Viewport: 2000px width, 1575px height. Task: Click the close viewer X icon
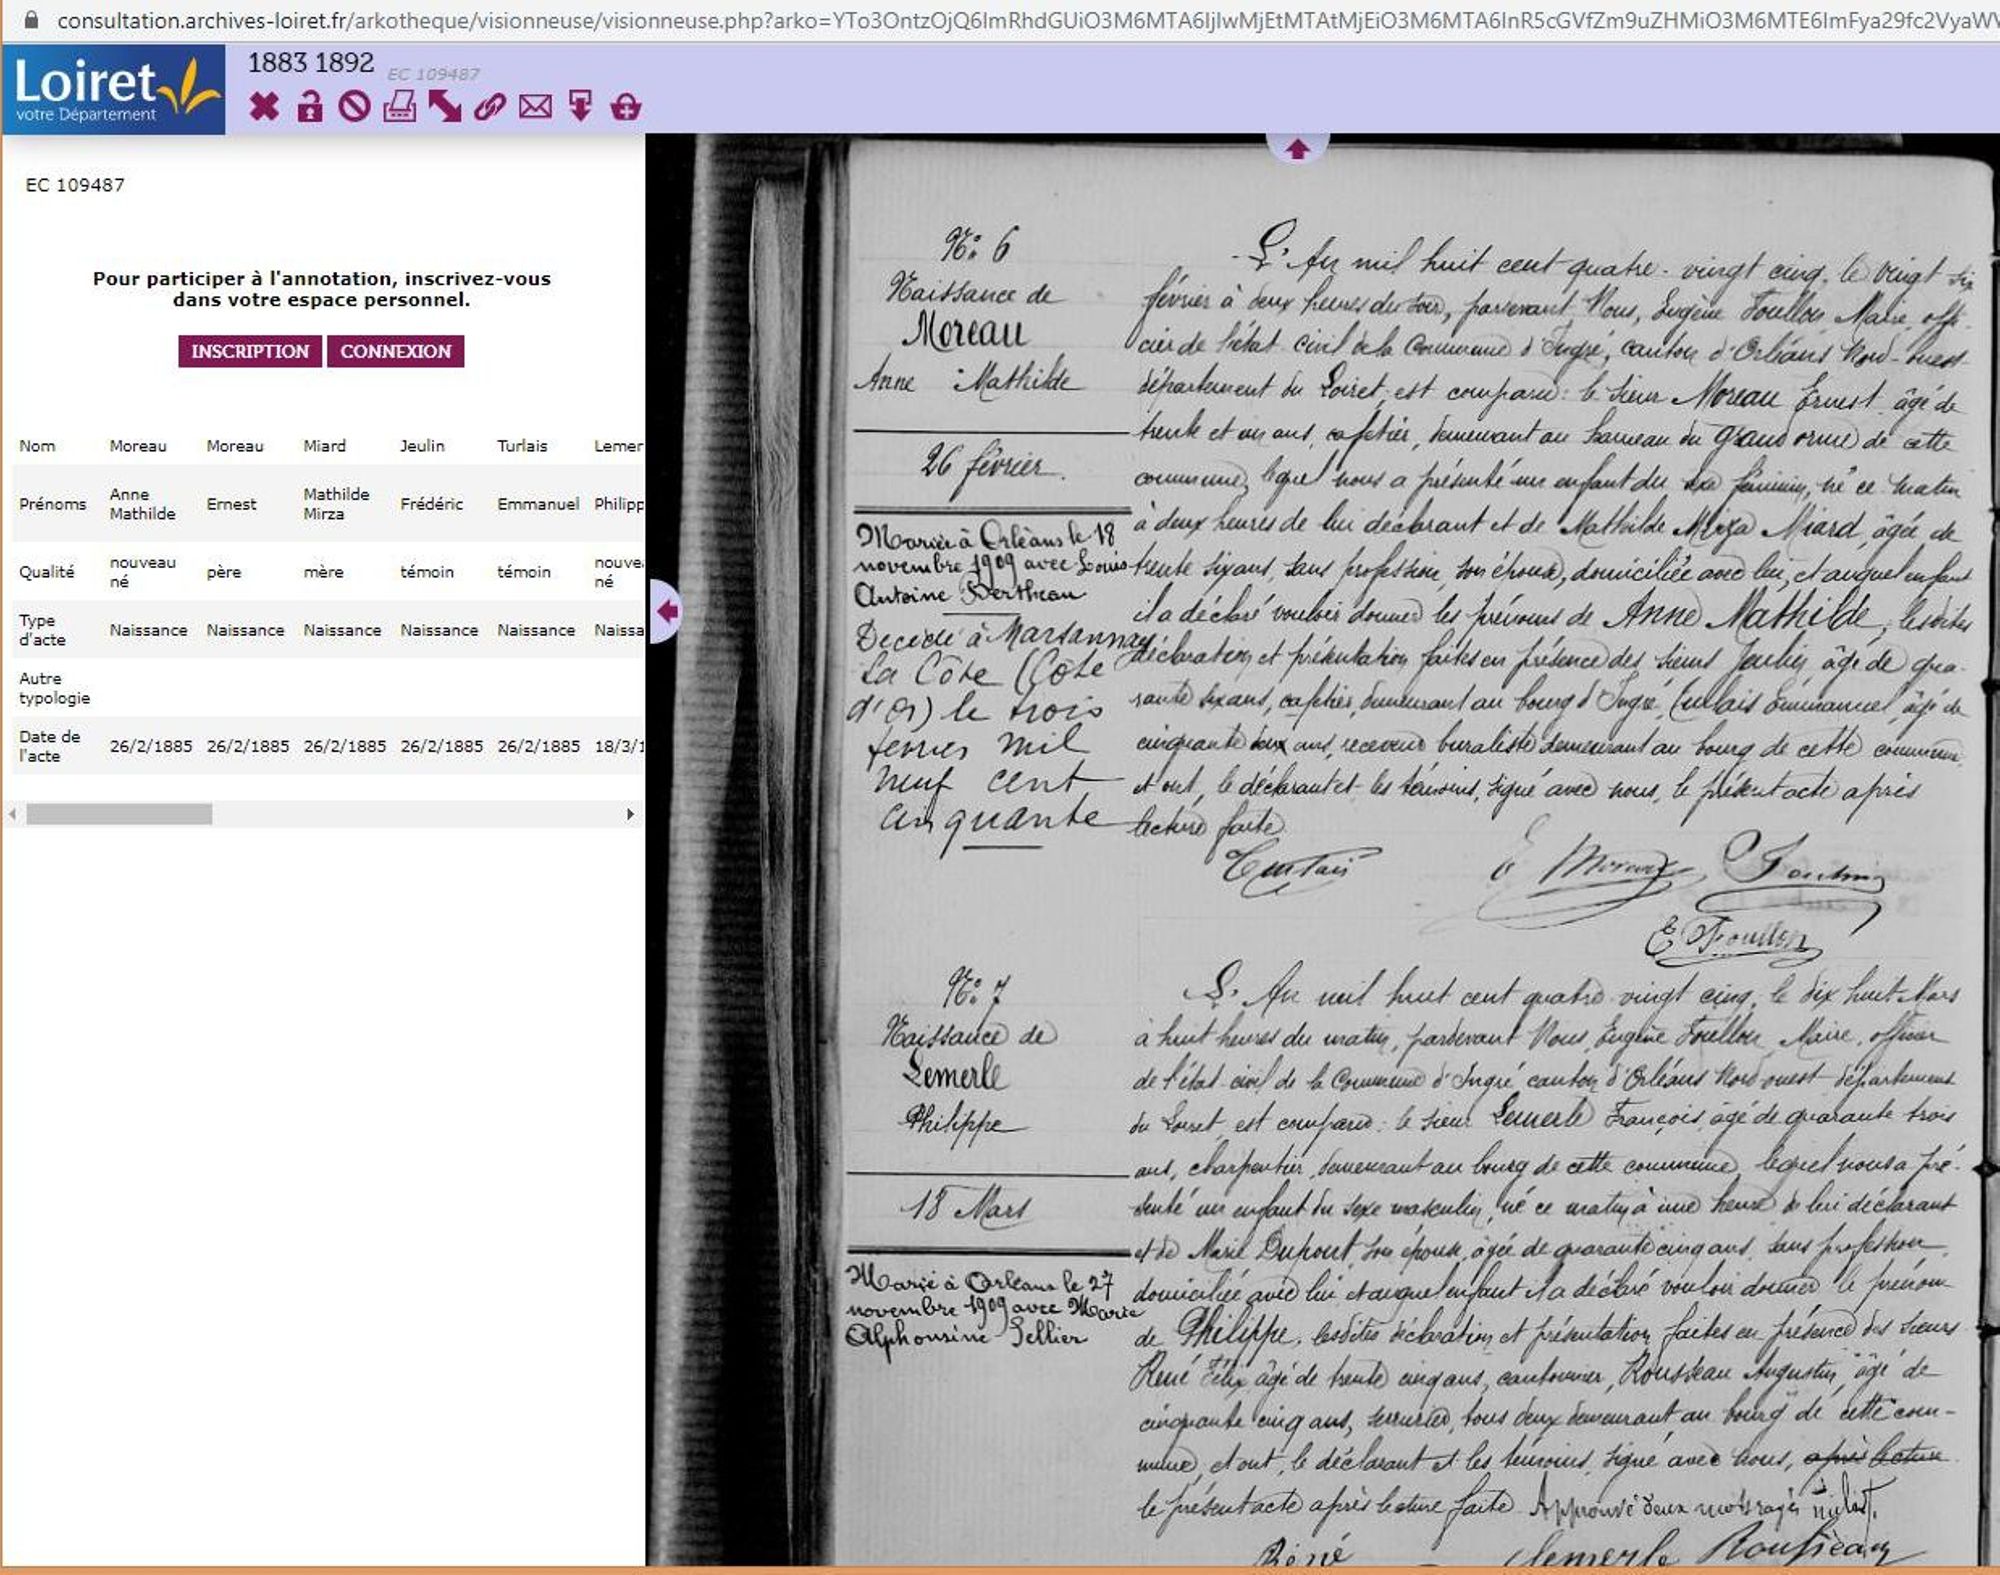(264, 106)
